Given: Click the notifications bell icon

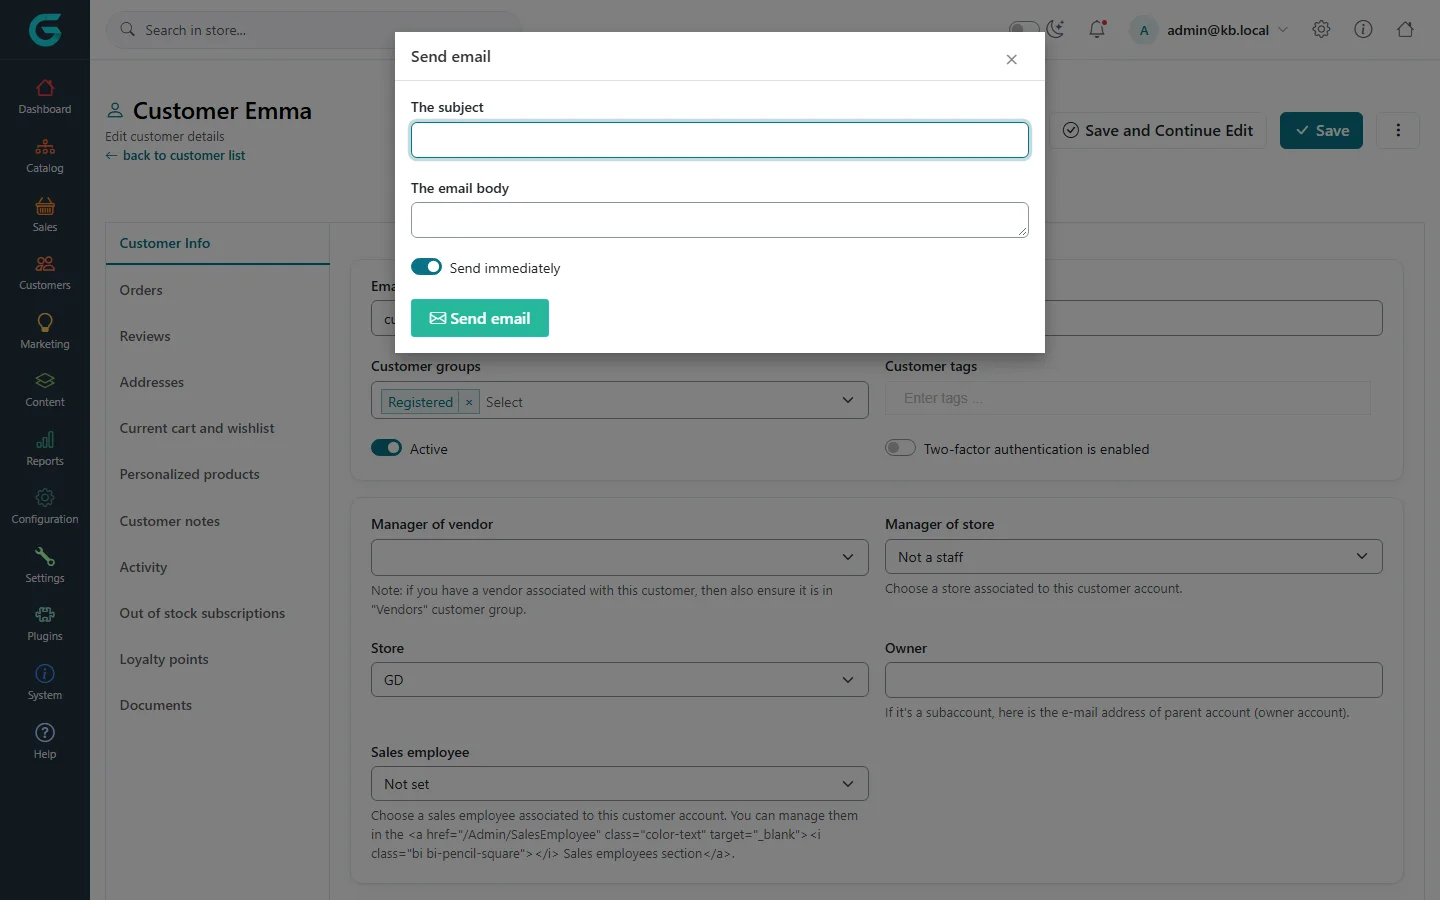Looking at the screenshot, I should pyautogui.click(x=1097, y=30).
